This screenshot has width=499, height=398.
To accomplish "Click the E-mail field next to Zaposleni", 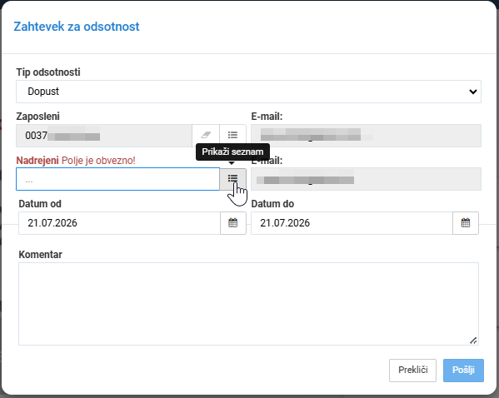I will click(366, 135).
